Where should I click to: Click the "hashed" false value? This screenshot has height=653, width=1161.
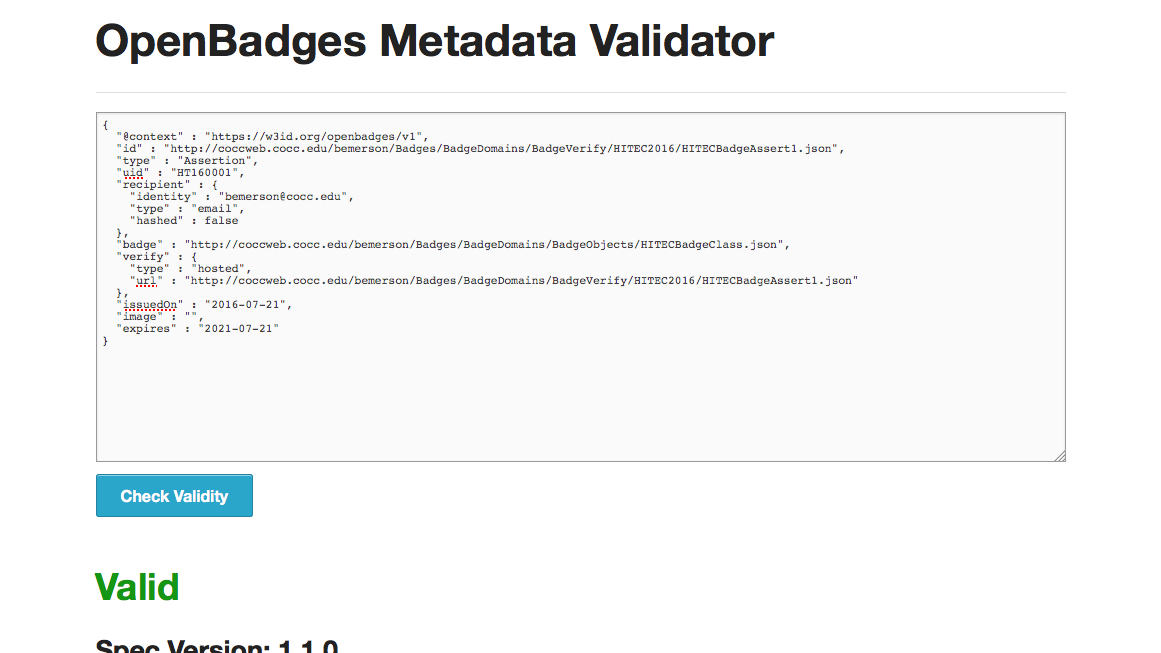[x=221, y=220]
